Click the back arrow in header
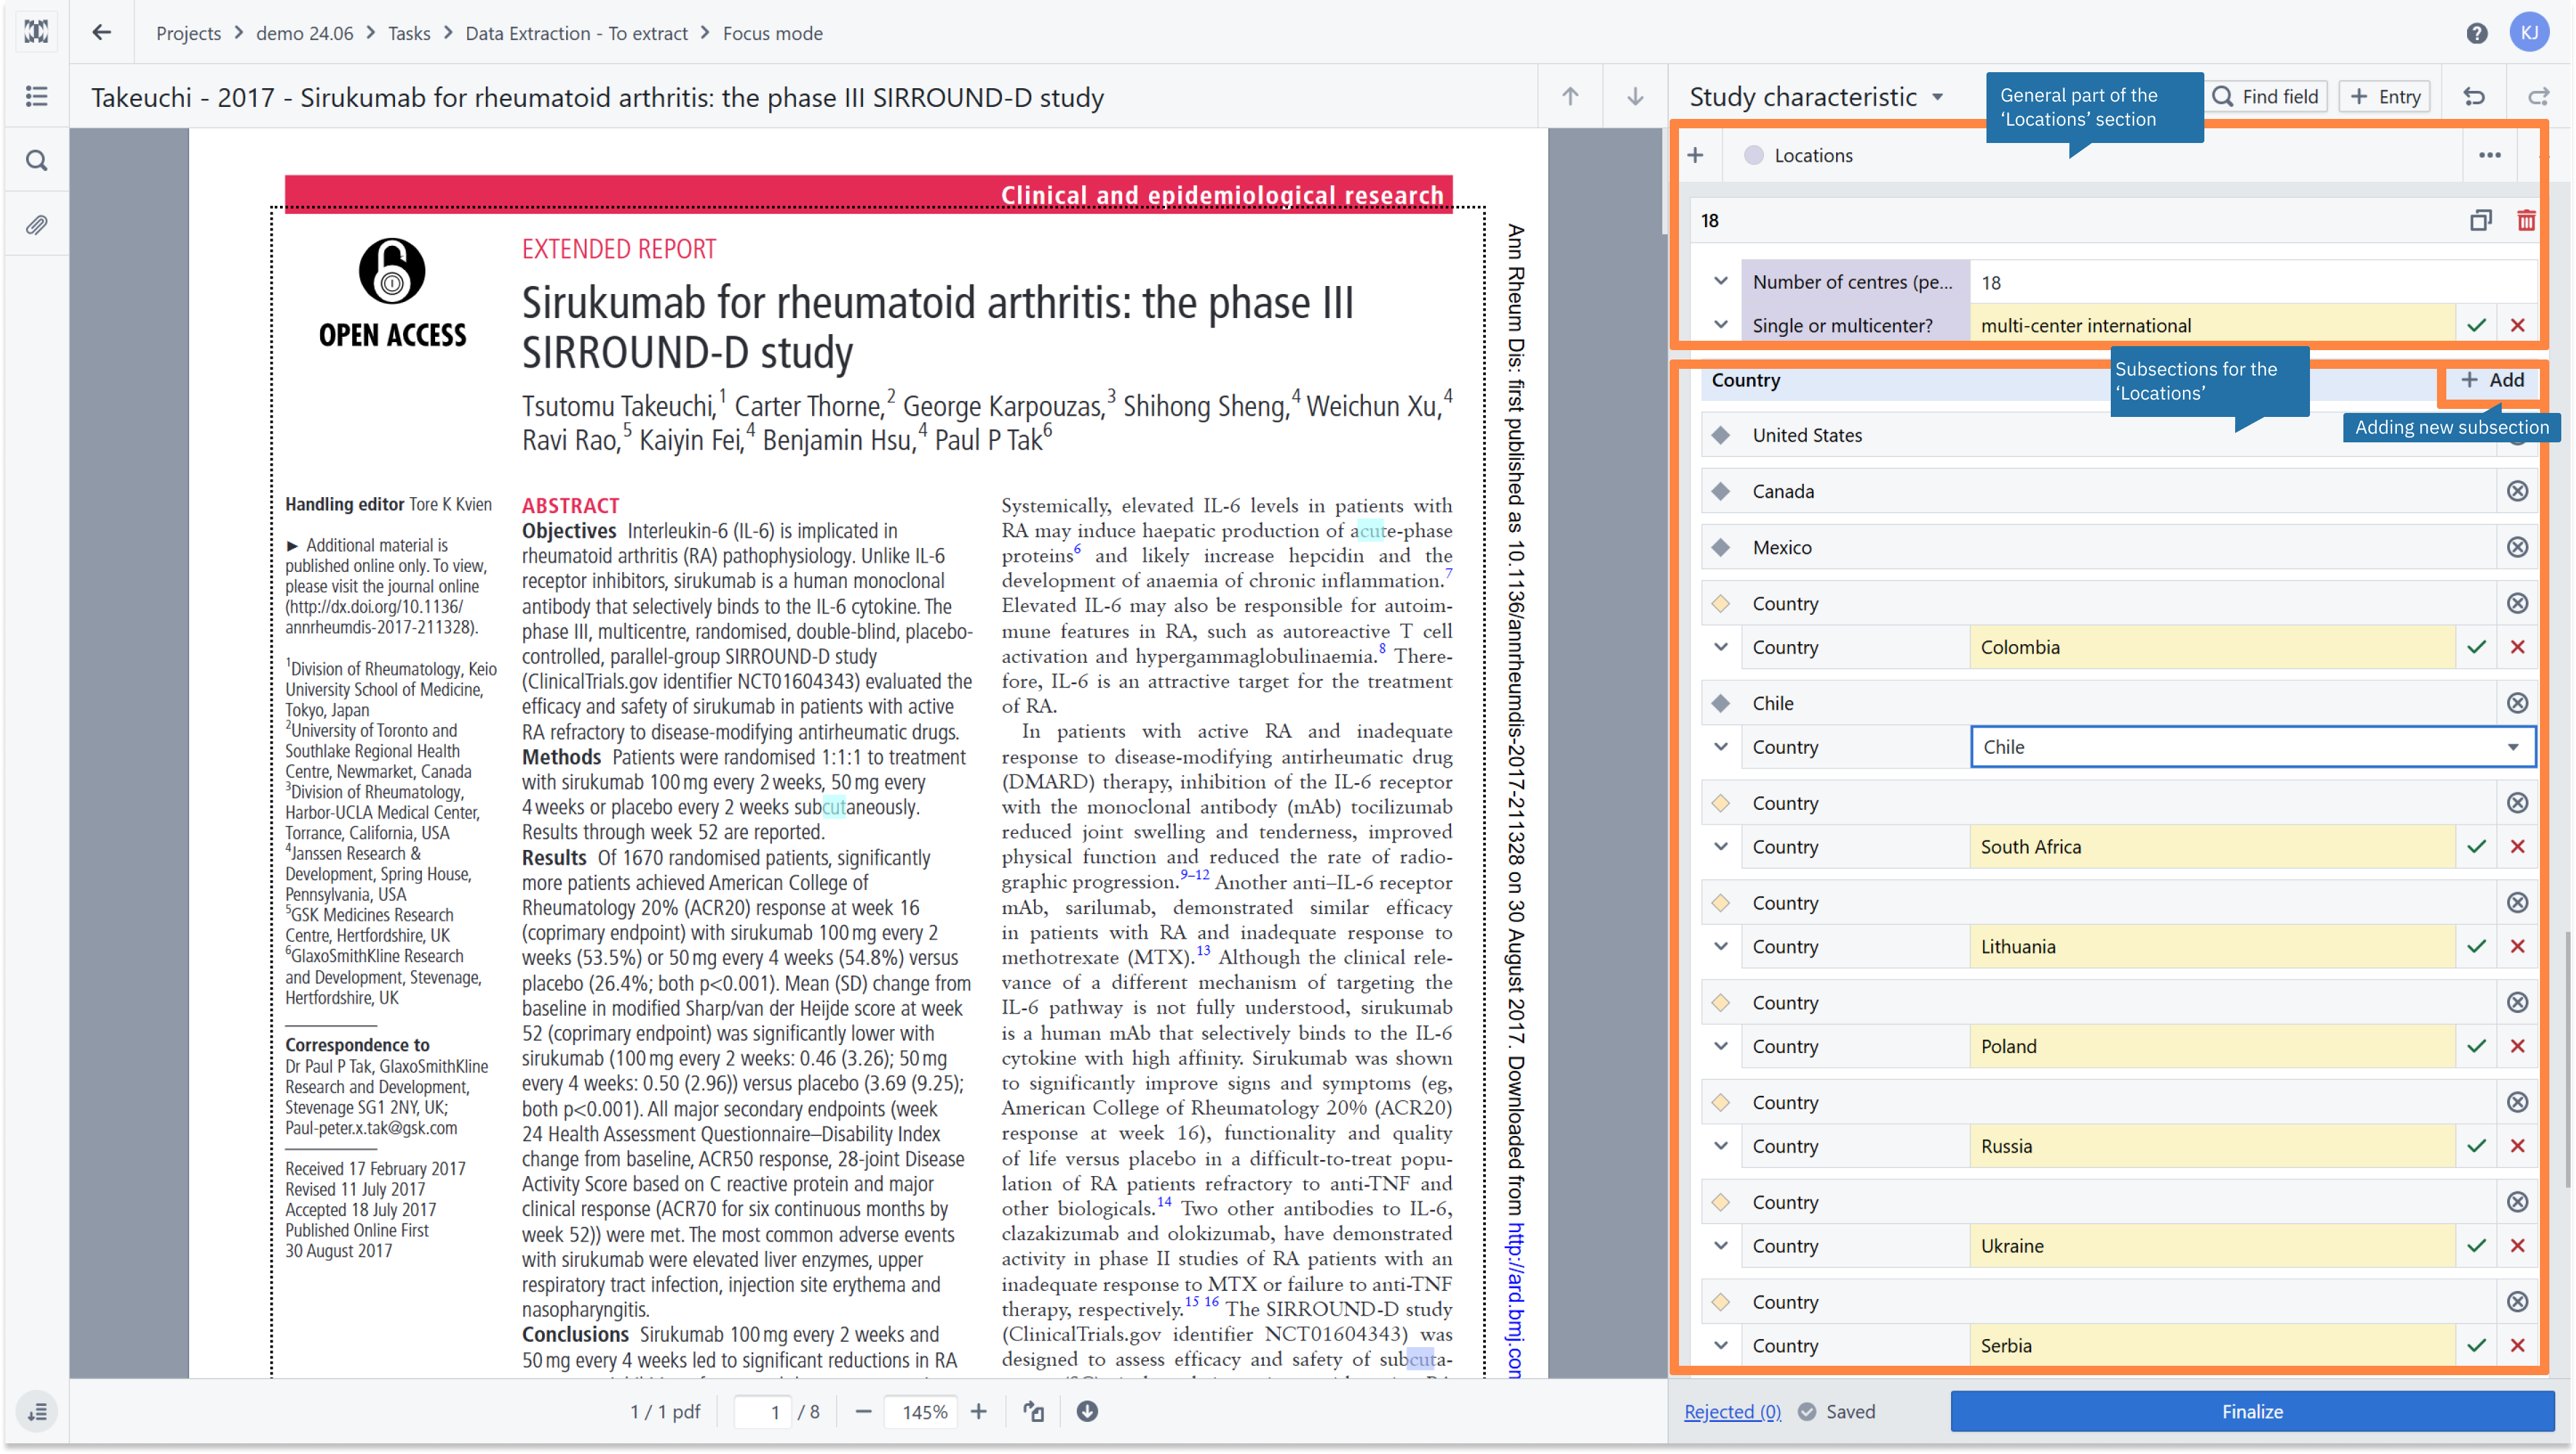Screen dimensions: 2576x1454 tap(101, 33)
